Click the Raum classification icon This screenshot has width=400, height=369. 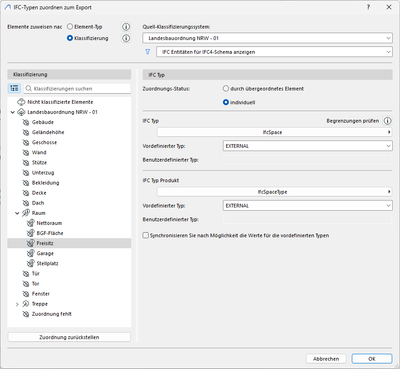point(26,213)
